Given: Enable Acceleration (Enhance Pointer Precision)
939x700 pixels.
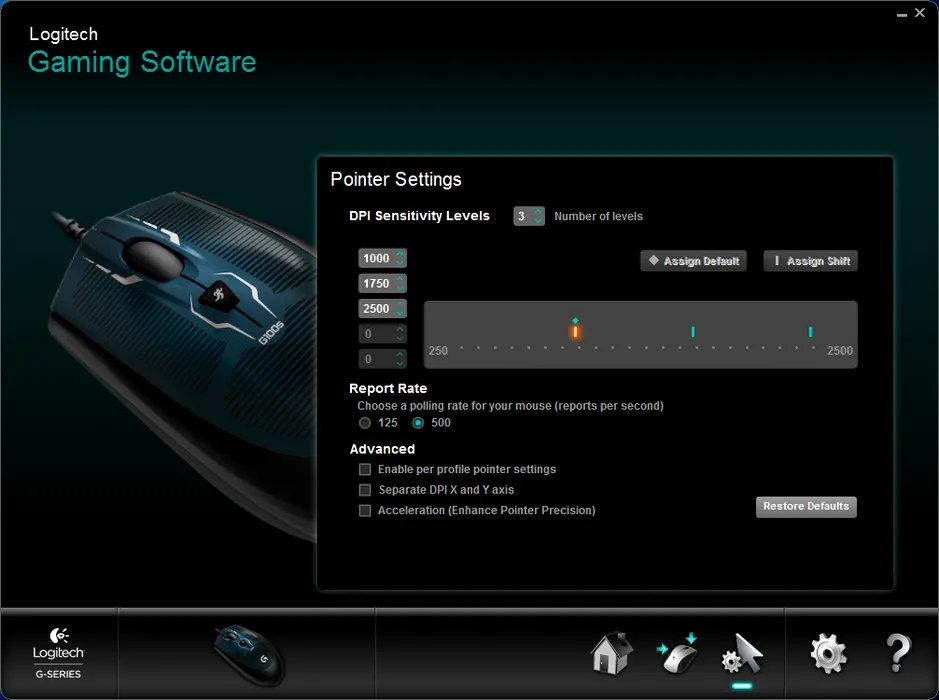Looking at the screenshot, I should 365,510.
